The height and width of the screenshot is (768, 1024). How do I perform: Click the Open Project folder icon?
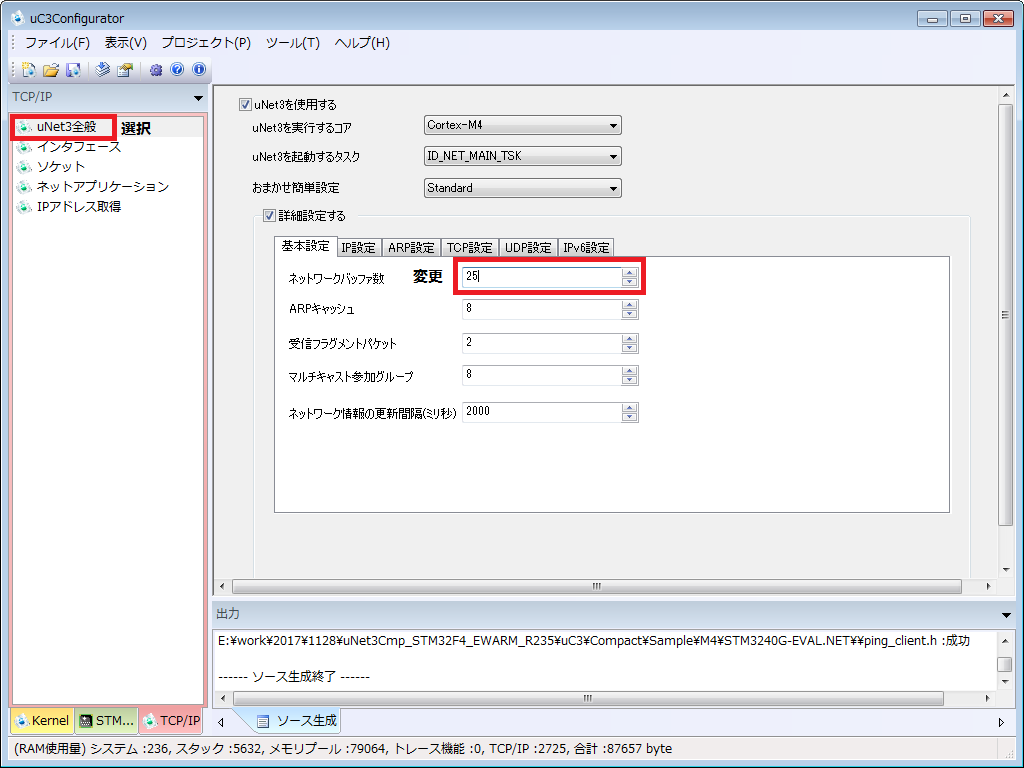tap(50, 70)
